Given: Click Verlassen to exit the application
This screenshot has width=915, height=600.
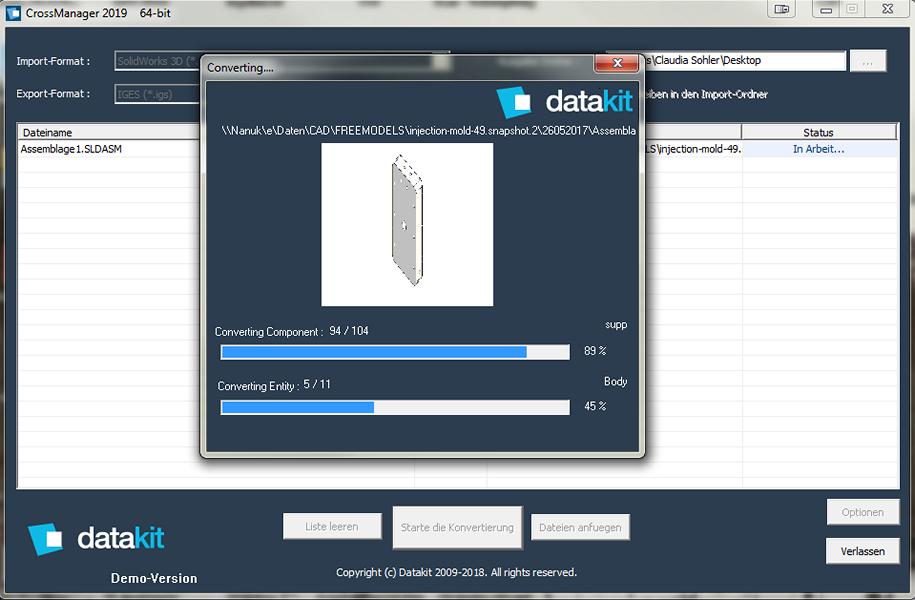Looking at the screenshot, I should click(862, 551).
